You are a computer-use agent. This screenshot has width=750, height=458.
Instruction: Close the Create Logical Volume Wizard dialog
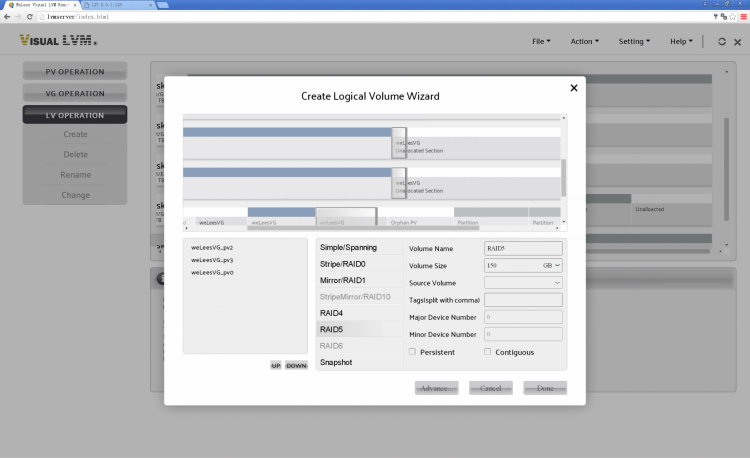pyautogui.click(x=573, y=88)
